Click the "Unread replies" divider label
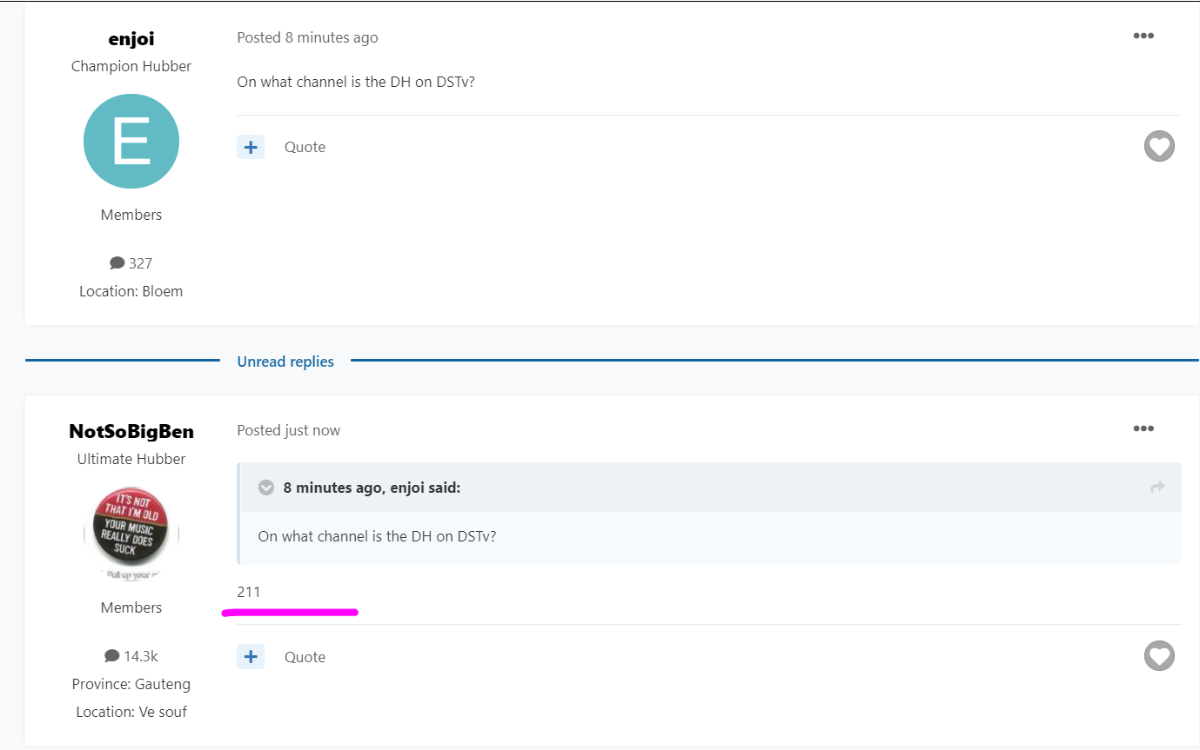Image resolution: width=1200 pixels, height=750 pixels. [285, 362]
